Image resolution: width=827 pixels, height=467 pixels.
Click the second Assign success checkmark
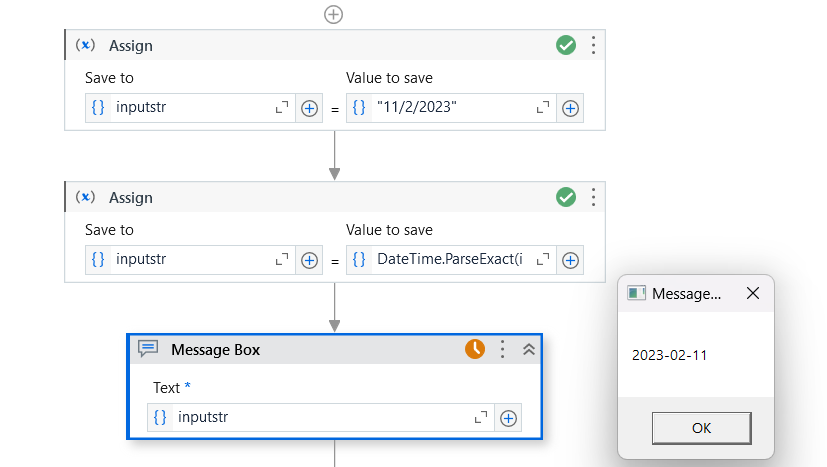[x=566, y=197]
